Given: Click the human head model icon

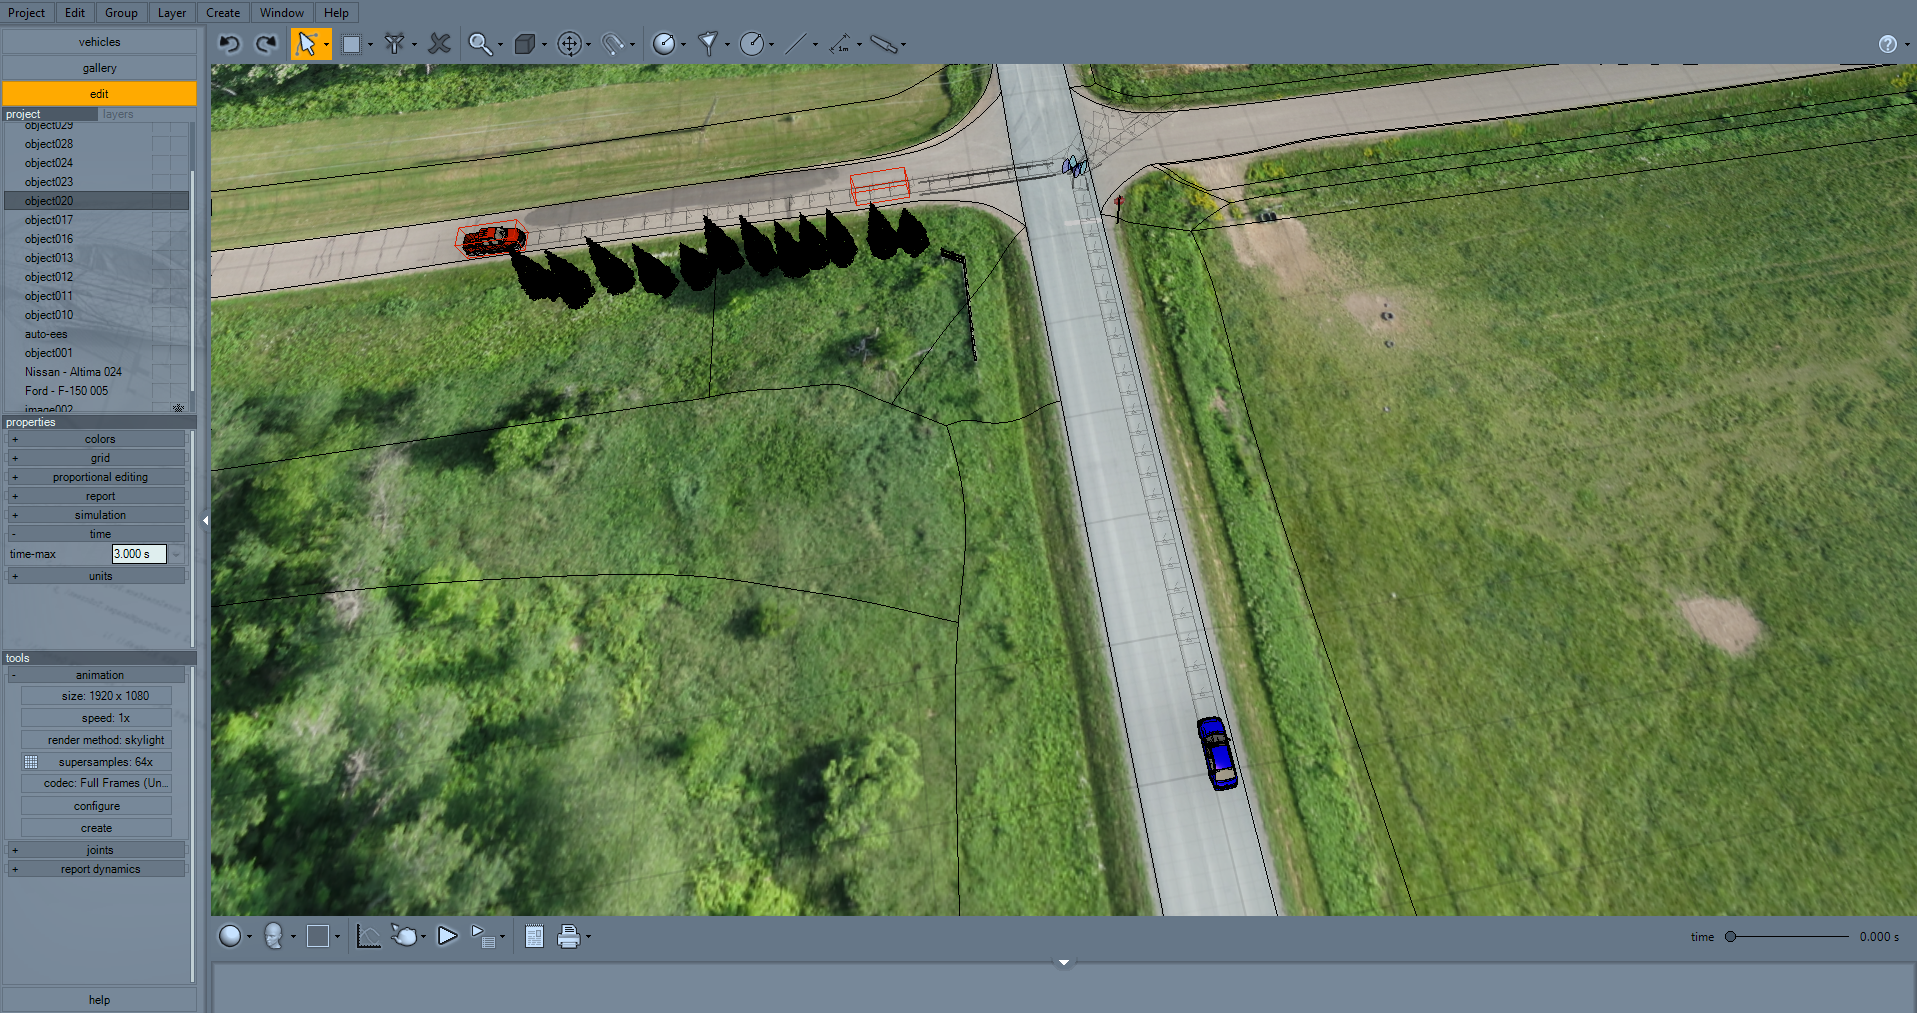Looking at the screenshot, I should [273, 936].
